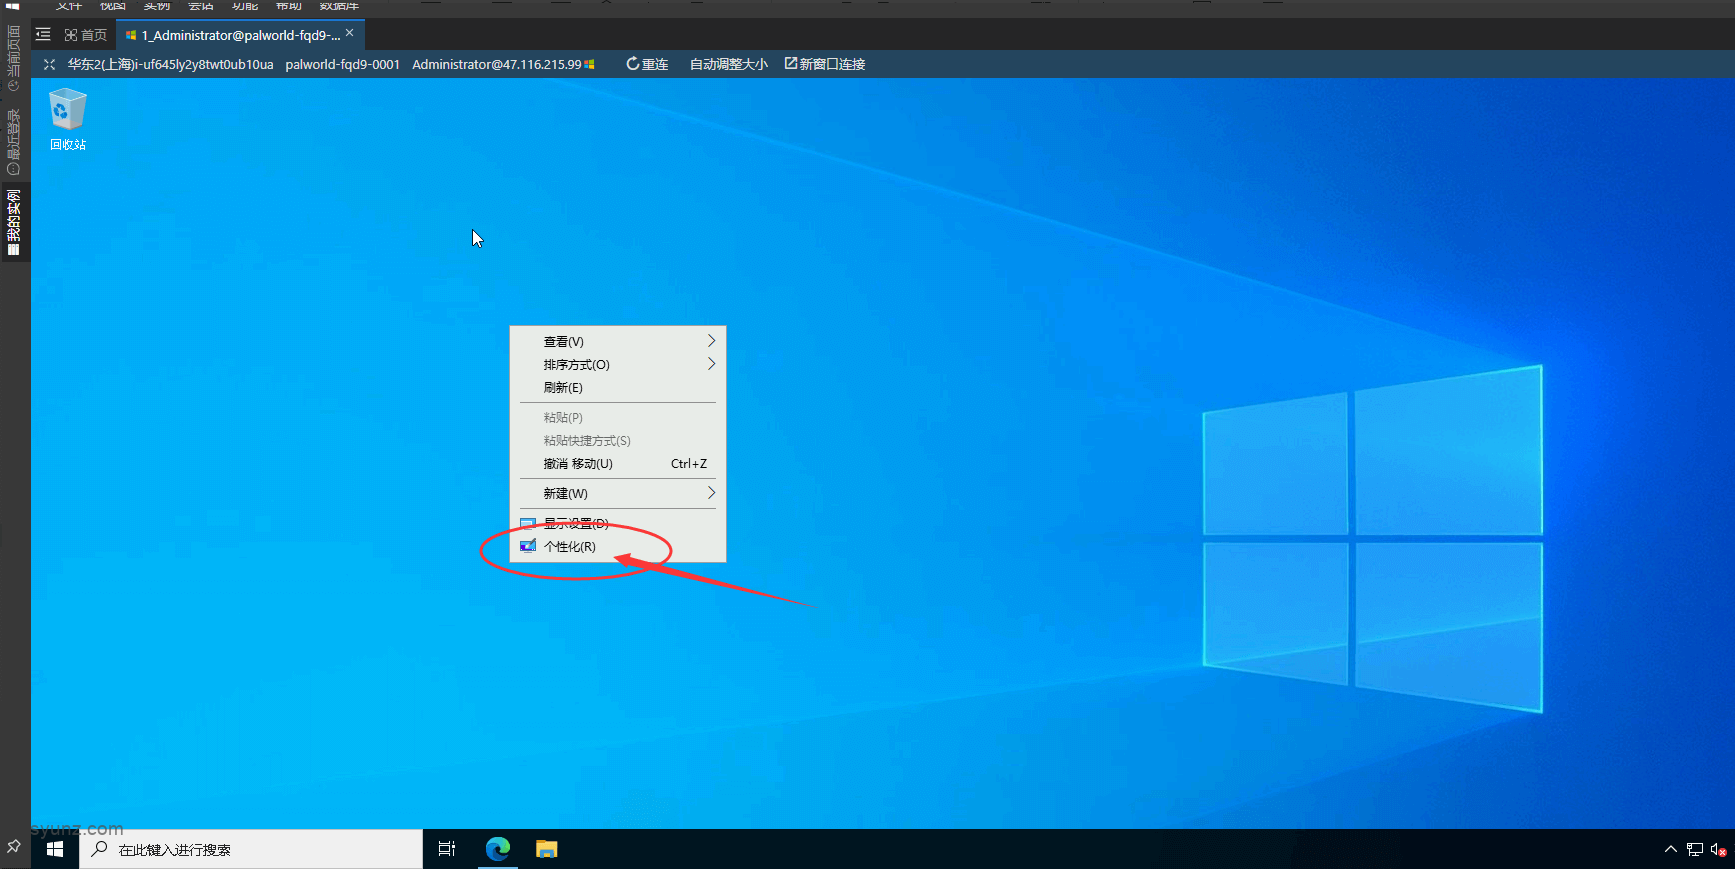Open File Explorer from the taskbar

coord(546,849)
